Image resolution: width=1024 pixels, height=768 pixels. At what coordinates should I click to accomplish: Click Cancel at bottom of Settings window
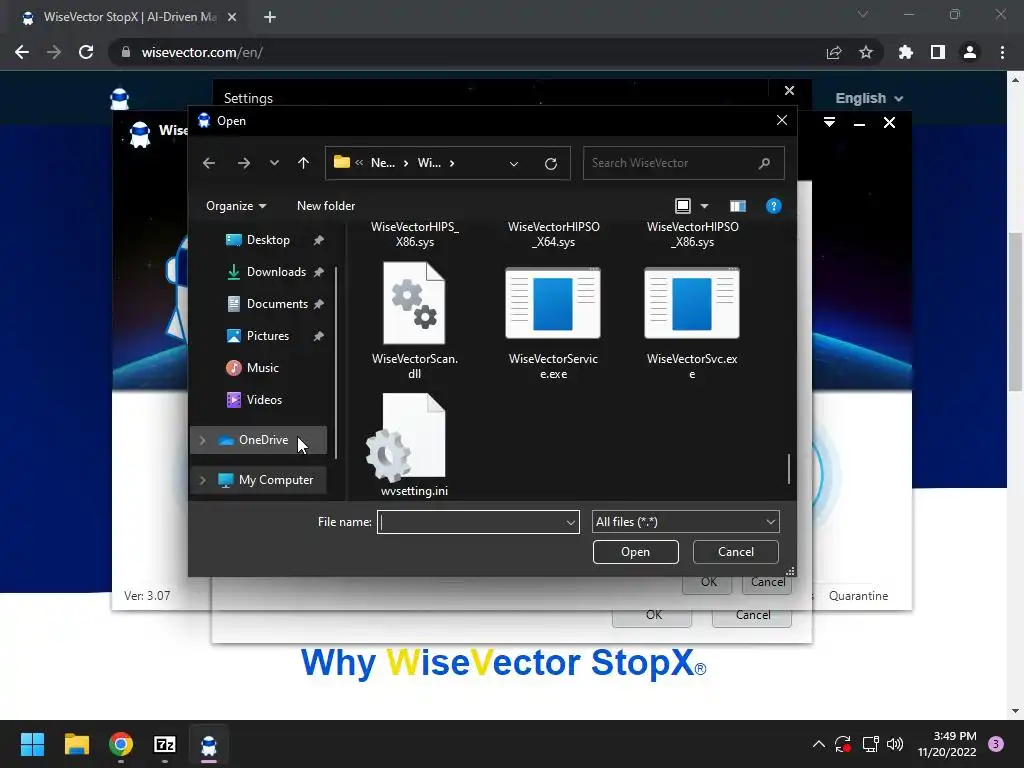[x=752, y=615]
